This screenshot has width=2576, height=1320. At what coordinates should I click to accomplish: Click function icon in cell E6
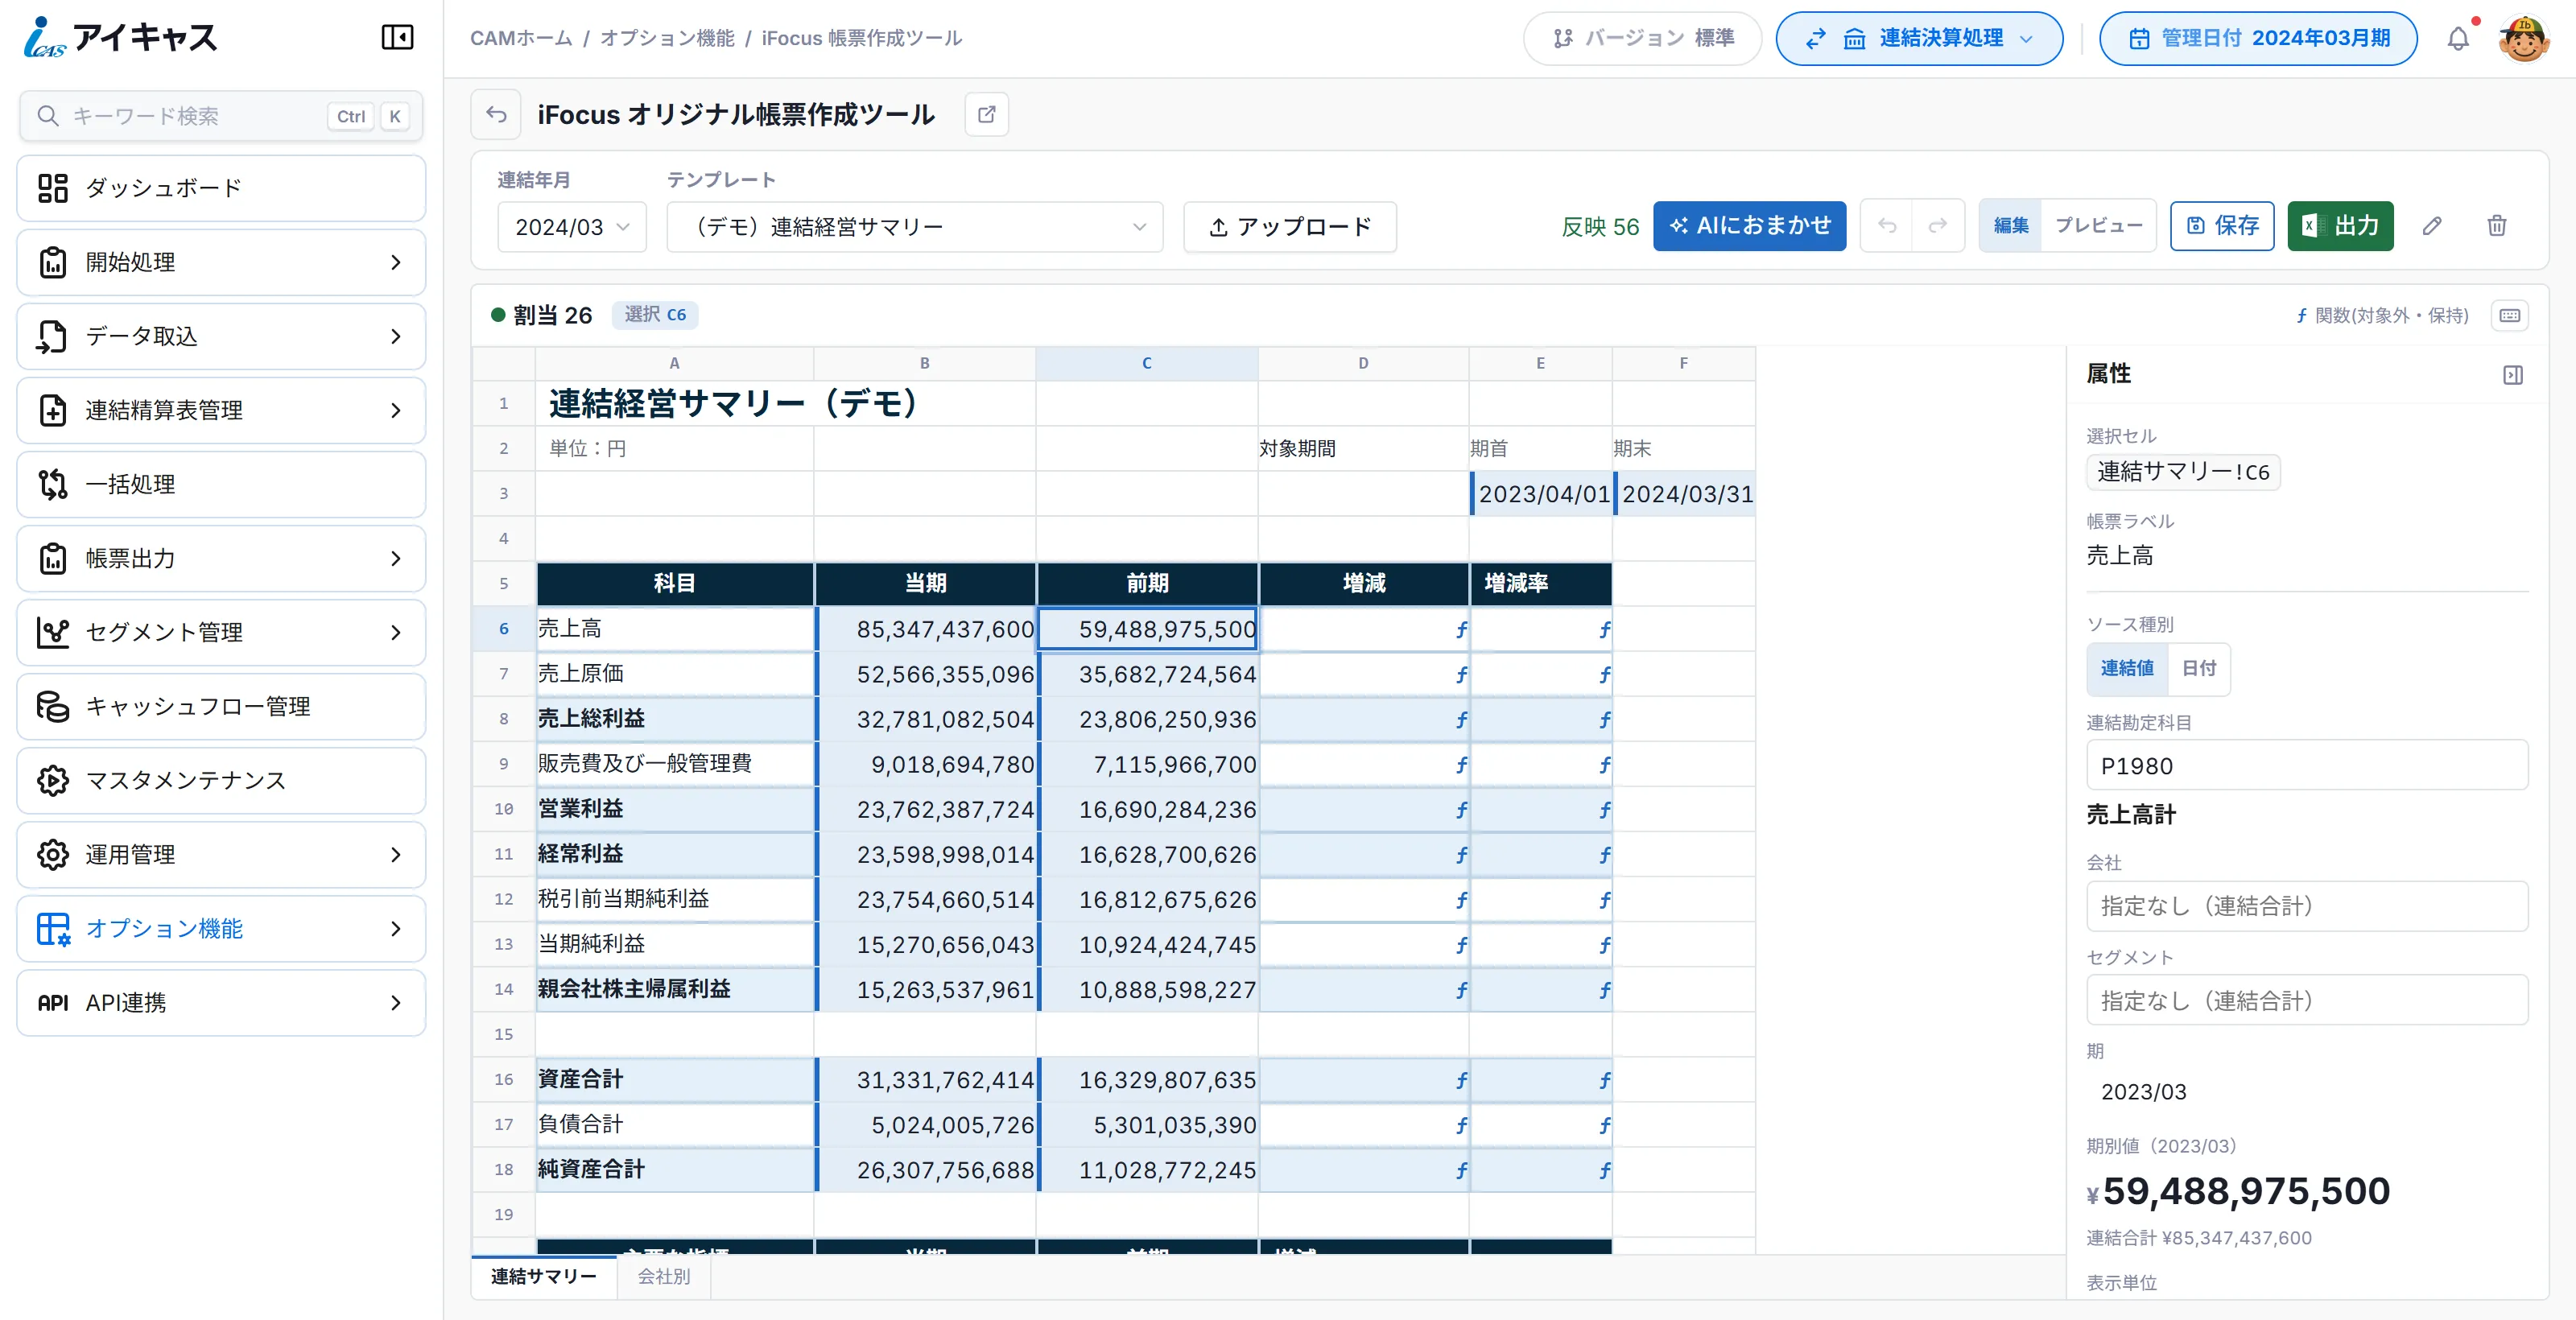(1604, 630)
